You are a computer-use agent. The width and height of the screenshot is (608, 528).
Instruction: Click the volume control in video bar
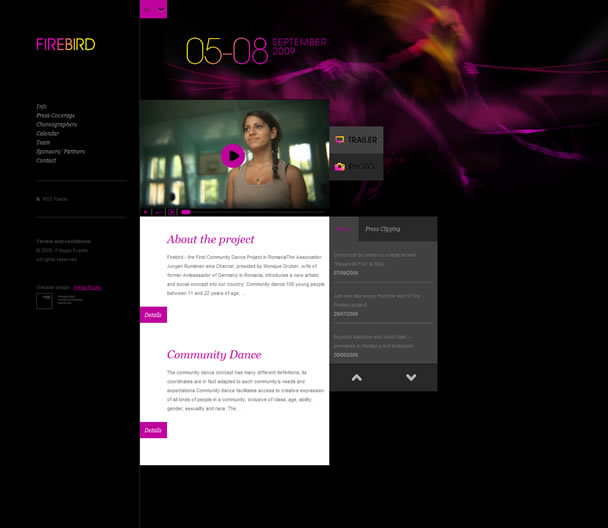[x=158, y=212]
